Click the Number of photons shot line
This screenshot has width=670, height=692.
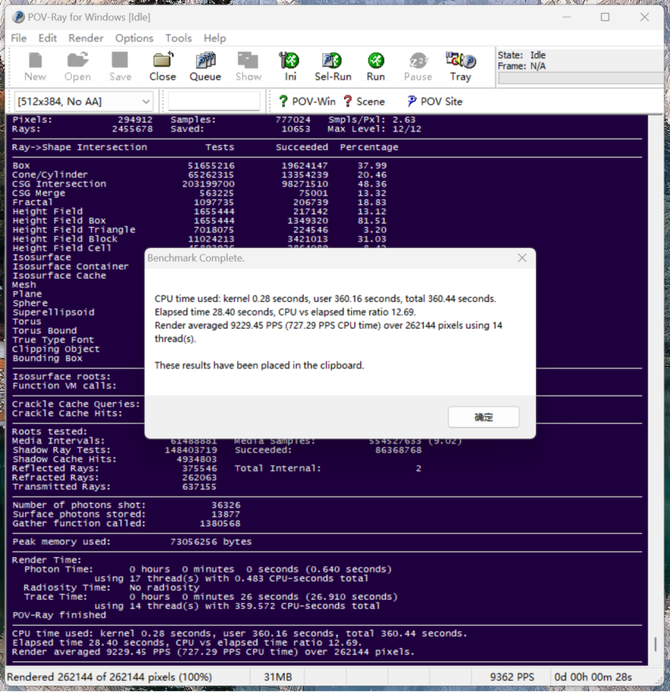click(126, 505)
